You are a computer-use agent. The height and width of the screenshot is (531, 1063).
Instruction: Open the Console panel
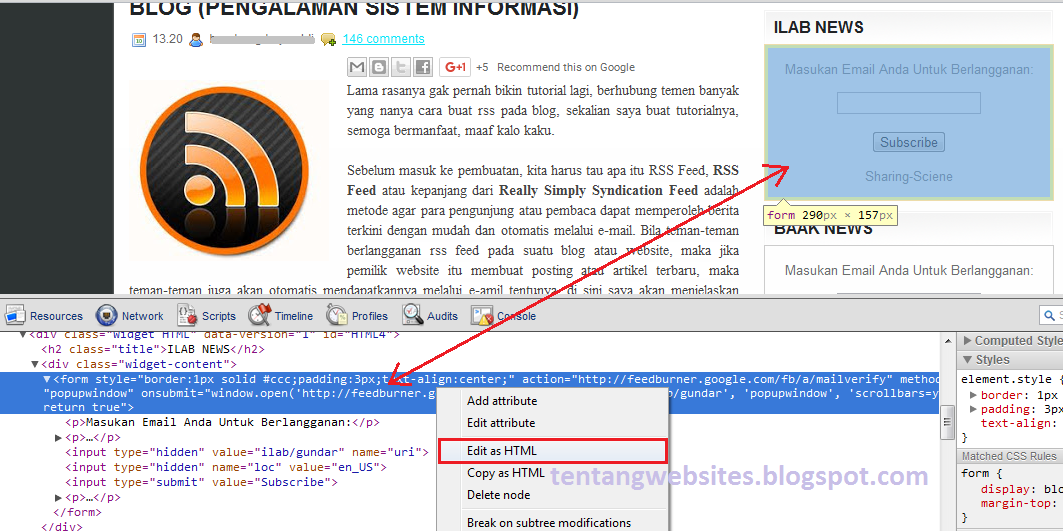[503, 315]
